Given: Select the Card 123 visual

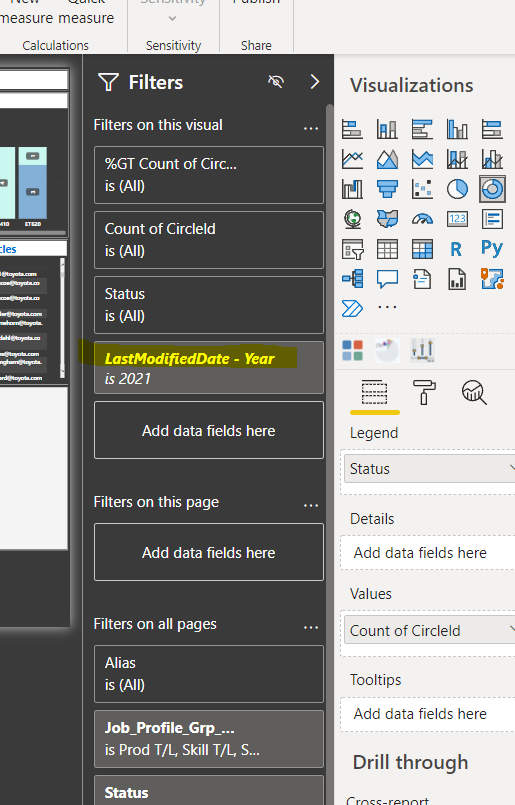Looking at the screenshot, I should click(457, 219).
